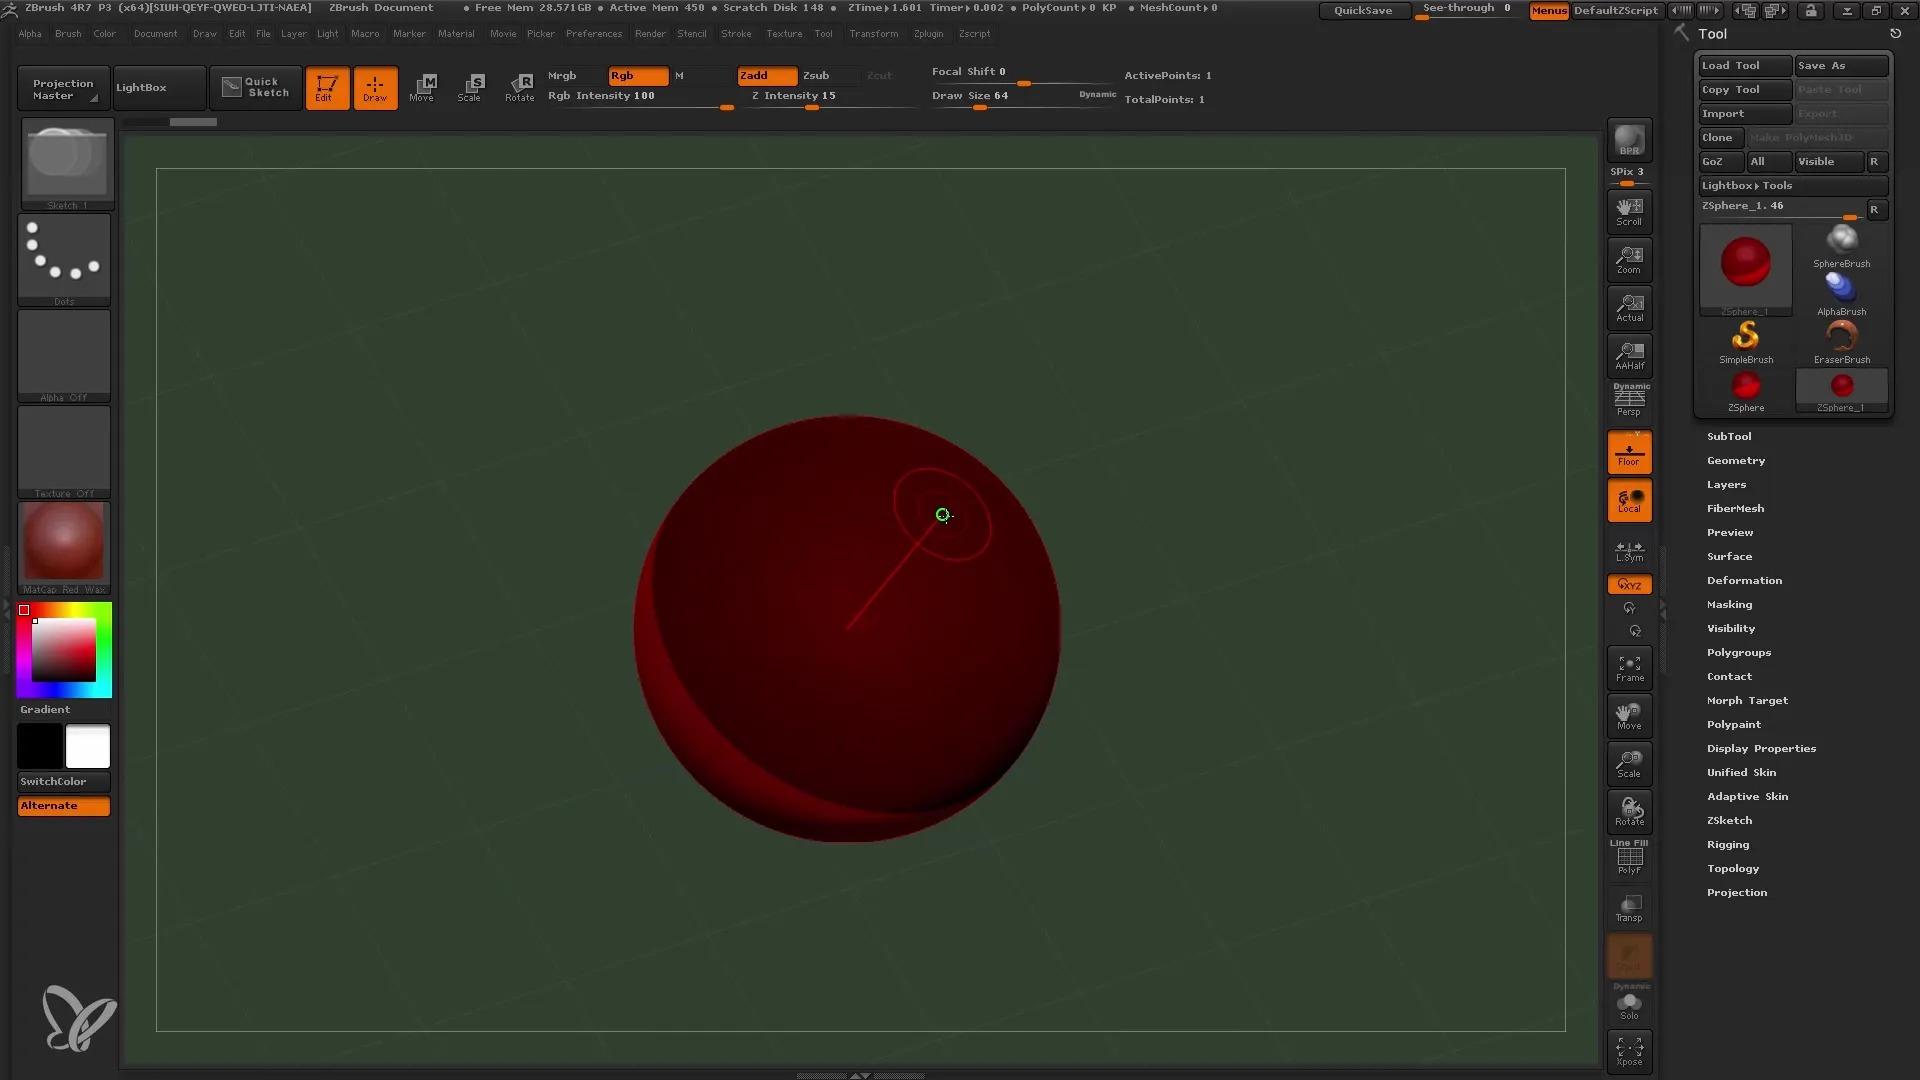Screen dimensions: 1920x1080
Task: Select the EraserBrush tool
Action: [1842, 340]
